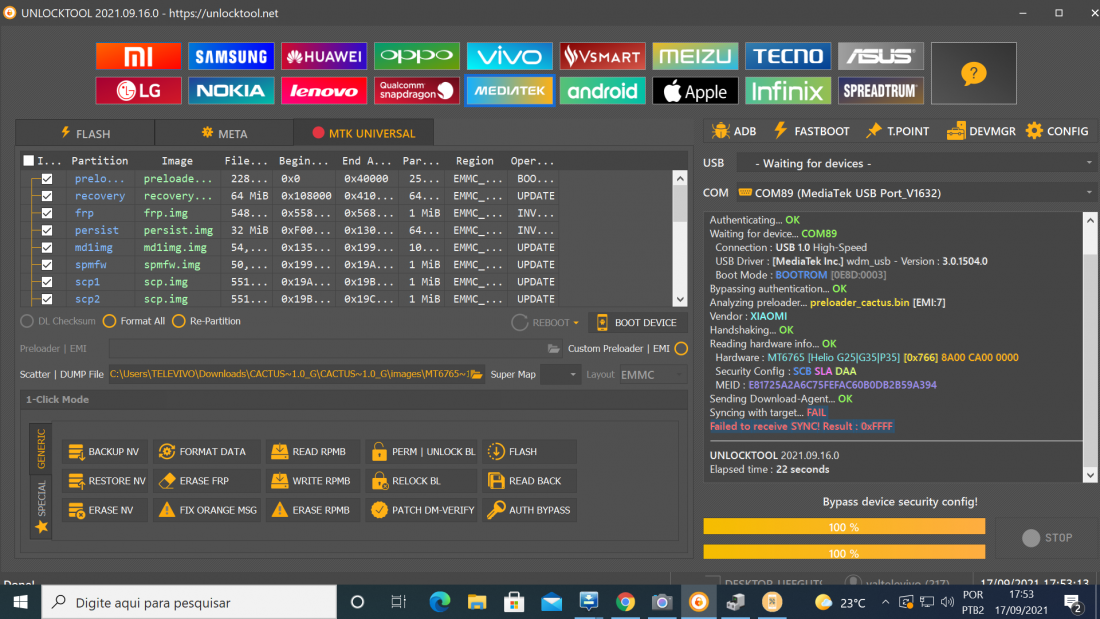Screen dimensions: 1100x619
Task: Click the lower 100% progress bar
Action: point(844,553)
